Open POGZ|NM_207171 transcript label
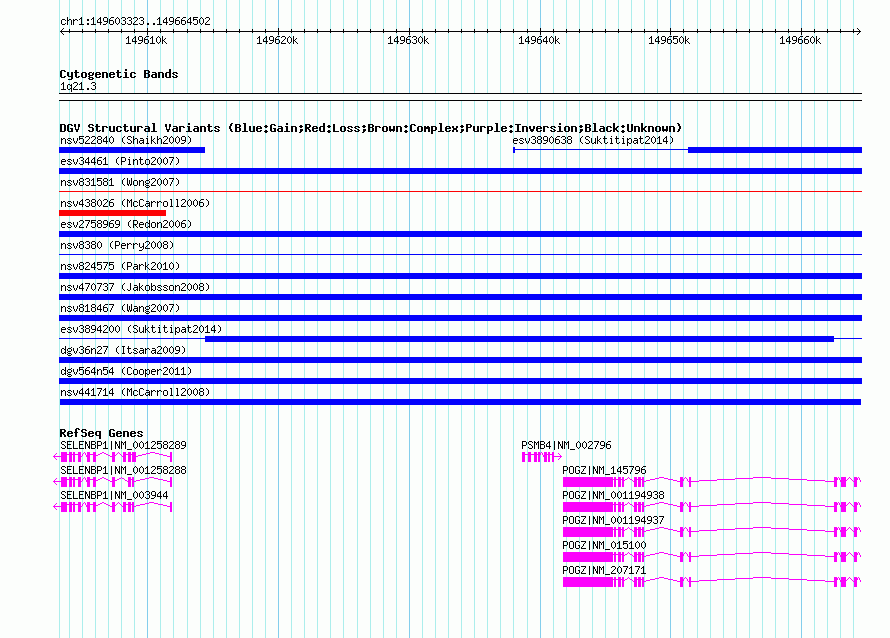This screenshot has height=638, width=890. (604, 570)
